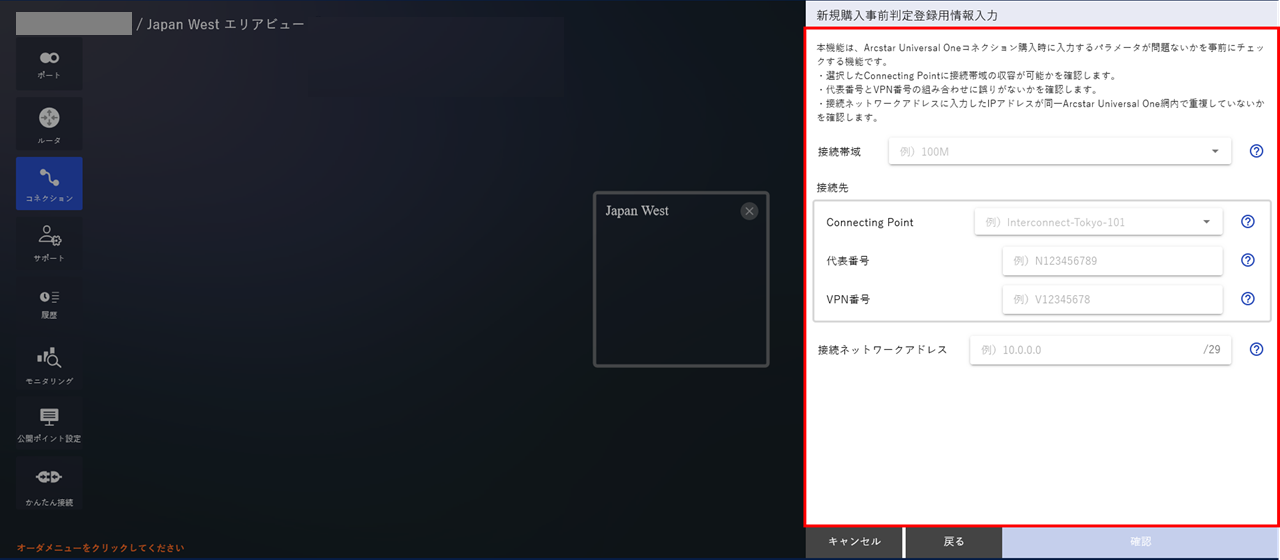Viewport: 1280px width, 560px height.
Task: Close the Japan West card
Action: (x=750, y=211)
